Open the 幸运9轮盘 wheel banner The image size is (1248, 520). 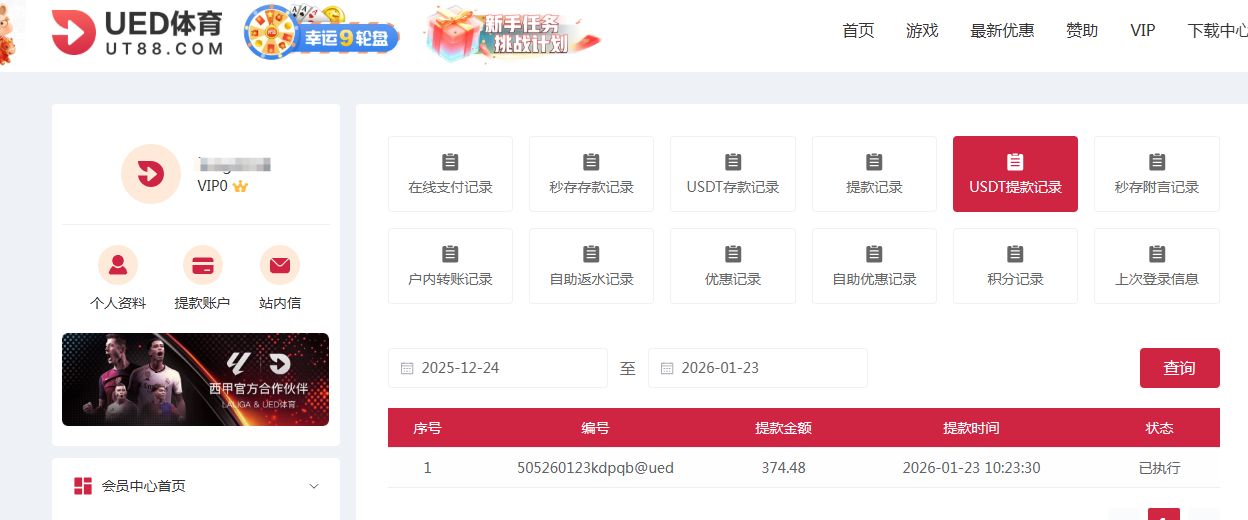point(321,33)
